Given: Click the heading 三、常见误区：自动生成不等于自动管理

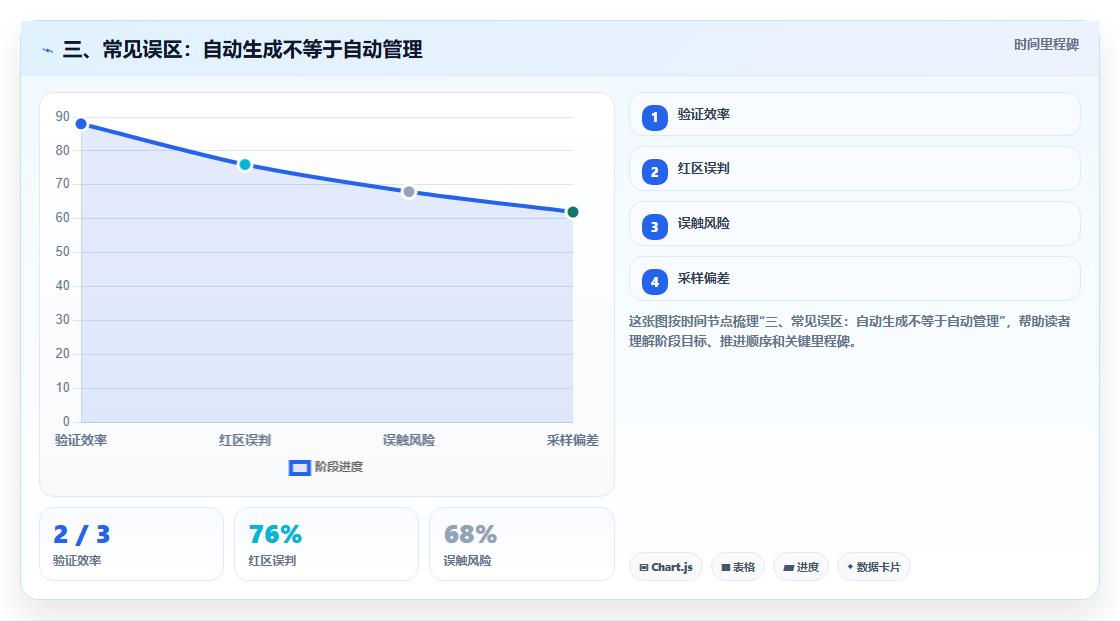Looking at the screenshot, I should pos(243,49).
